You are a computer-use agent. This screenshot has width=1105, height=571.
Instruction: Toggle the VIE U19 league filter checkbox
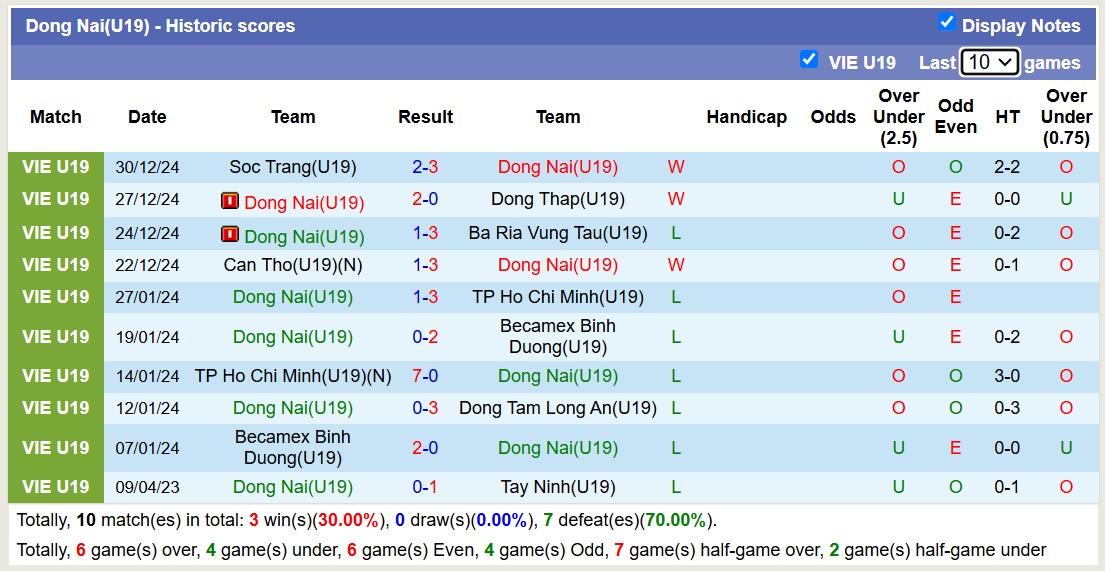[x=809, y=60]
